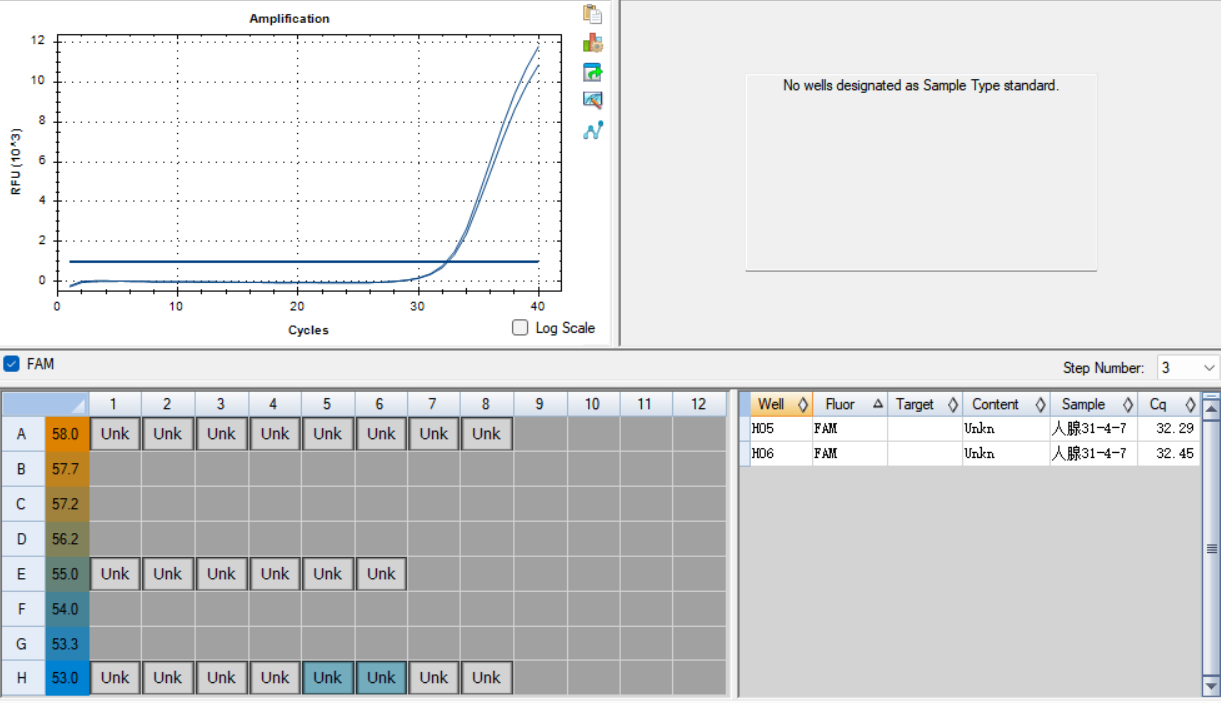Click well E3 Unk cell
Viewport: 1221px width, 703px height.
[221, 574]
